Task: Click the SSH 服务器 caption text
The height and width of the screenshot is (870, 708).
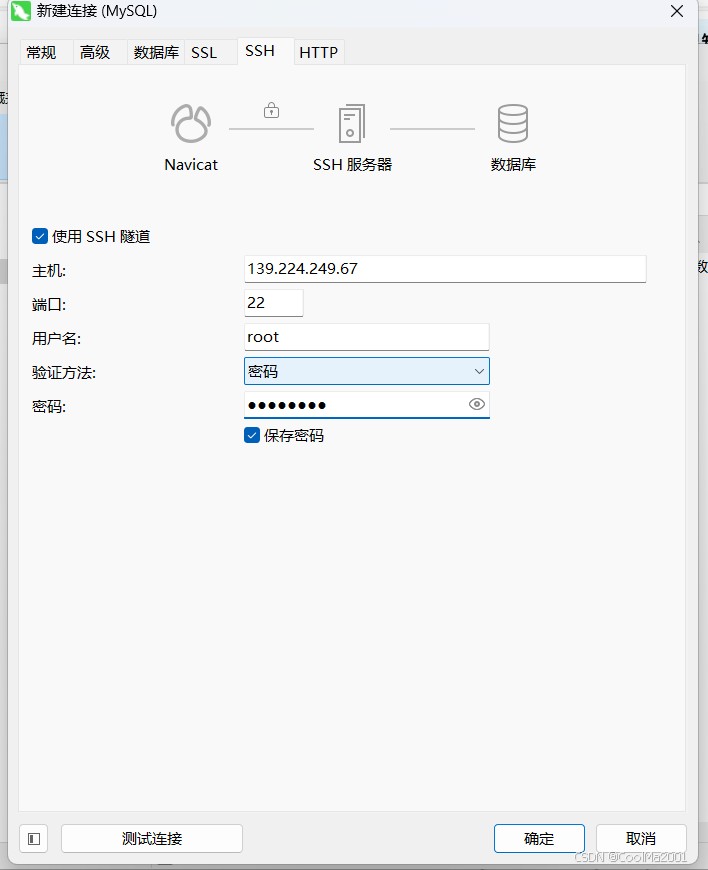Action: (352, 165)
